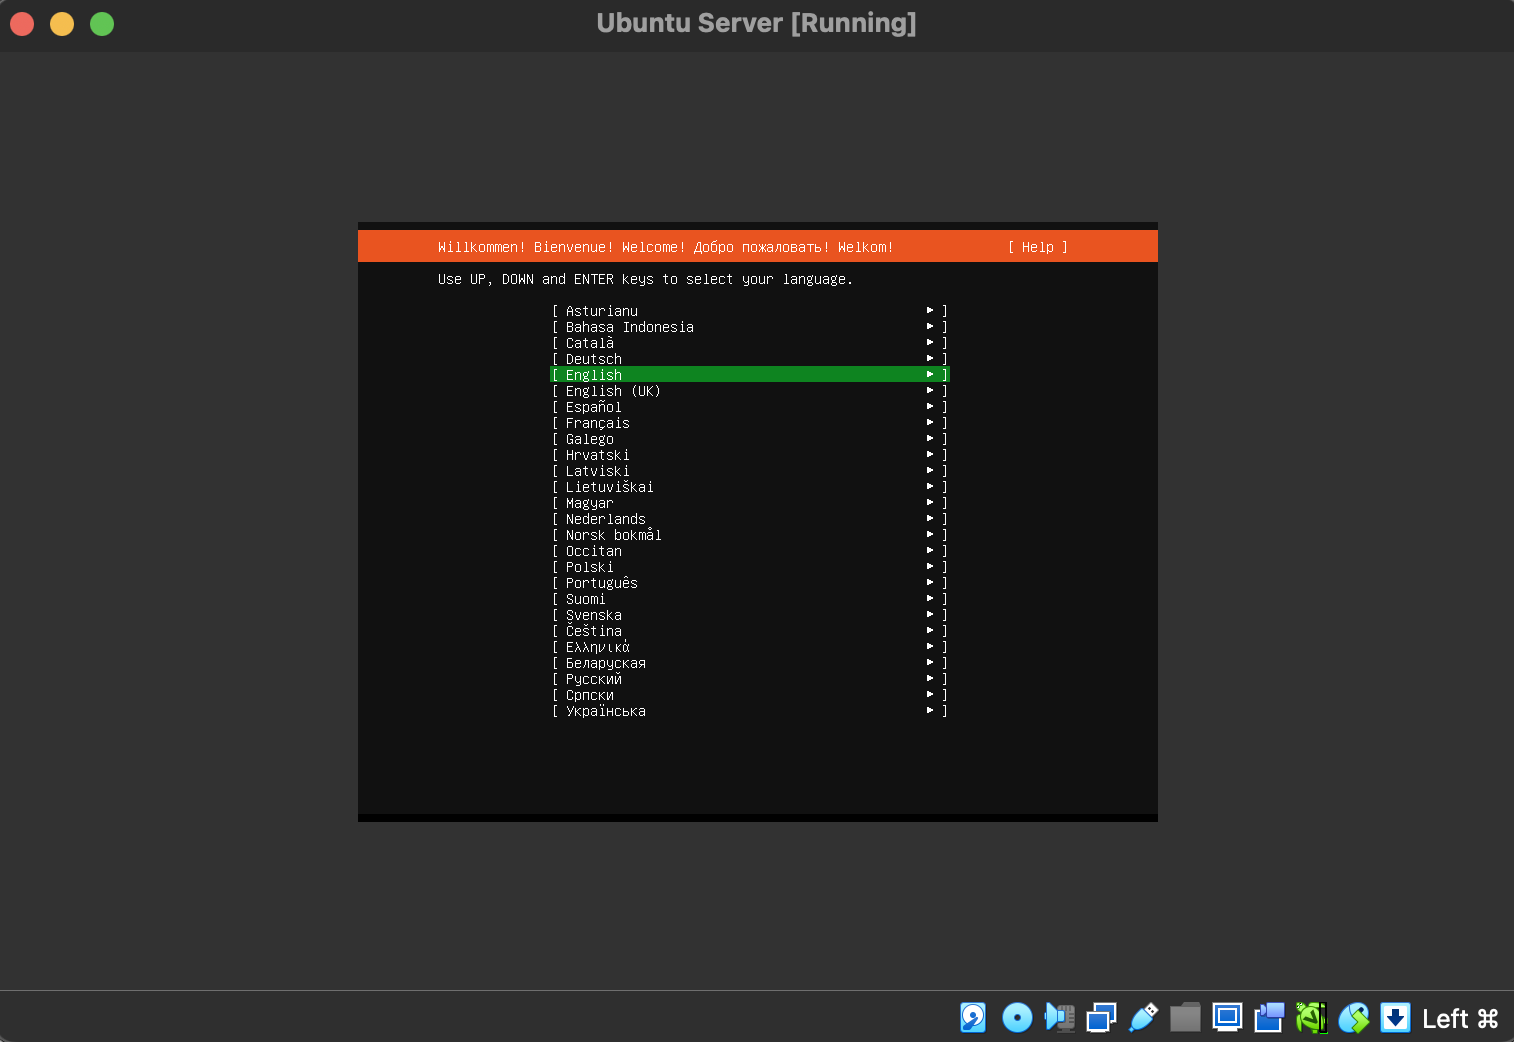Expand the arrow on Español row
The width and height of the screenshot is (1514, 1042).
click(x=930, y=407)
